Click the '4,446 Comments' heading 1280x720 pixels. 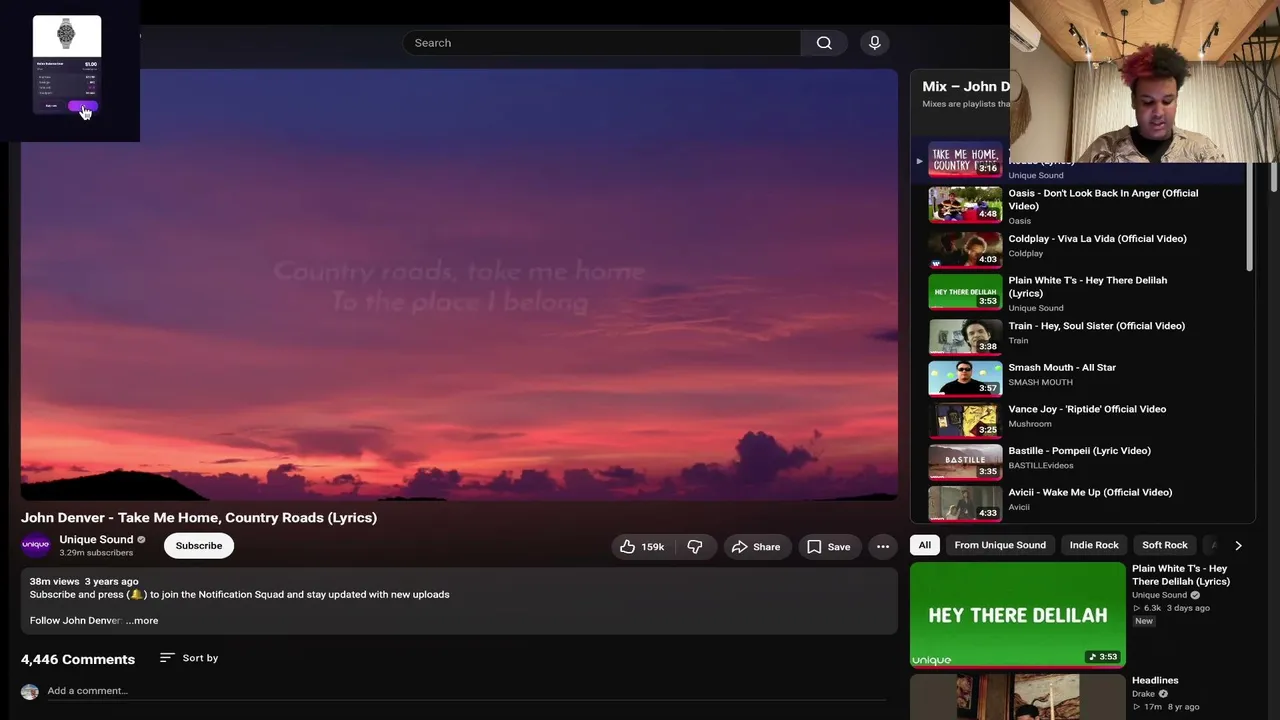point(78,660)
